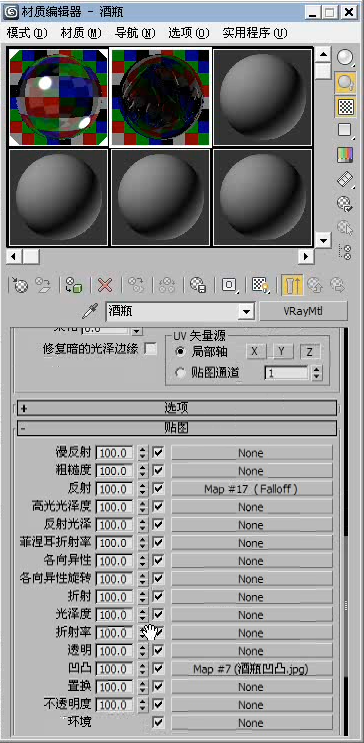Click the sample slots scroll right arrow
This screenshot has height=743, width=364.
(x=306, y=256)
